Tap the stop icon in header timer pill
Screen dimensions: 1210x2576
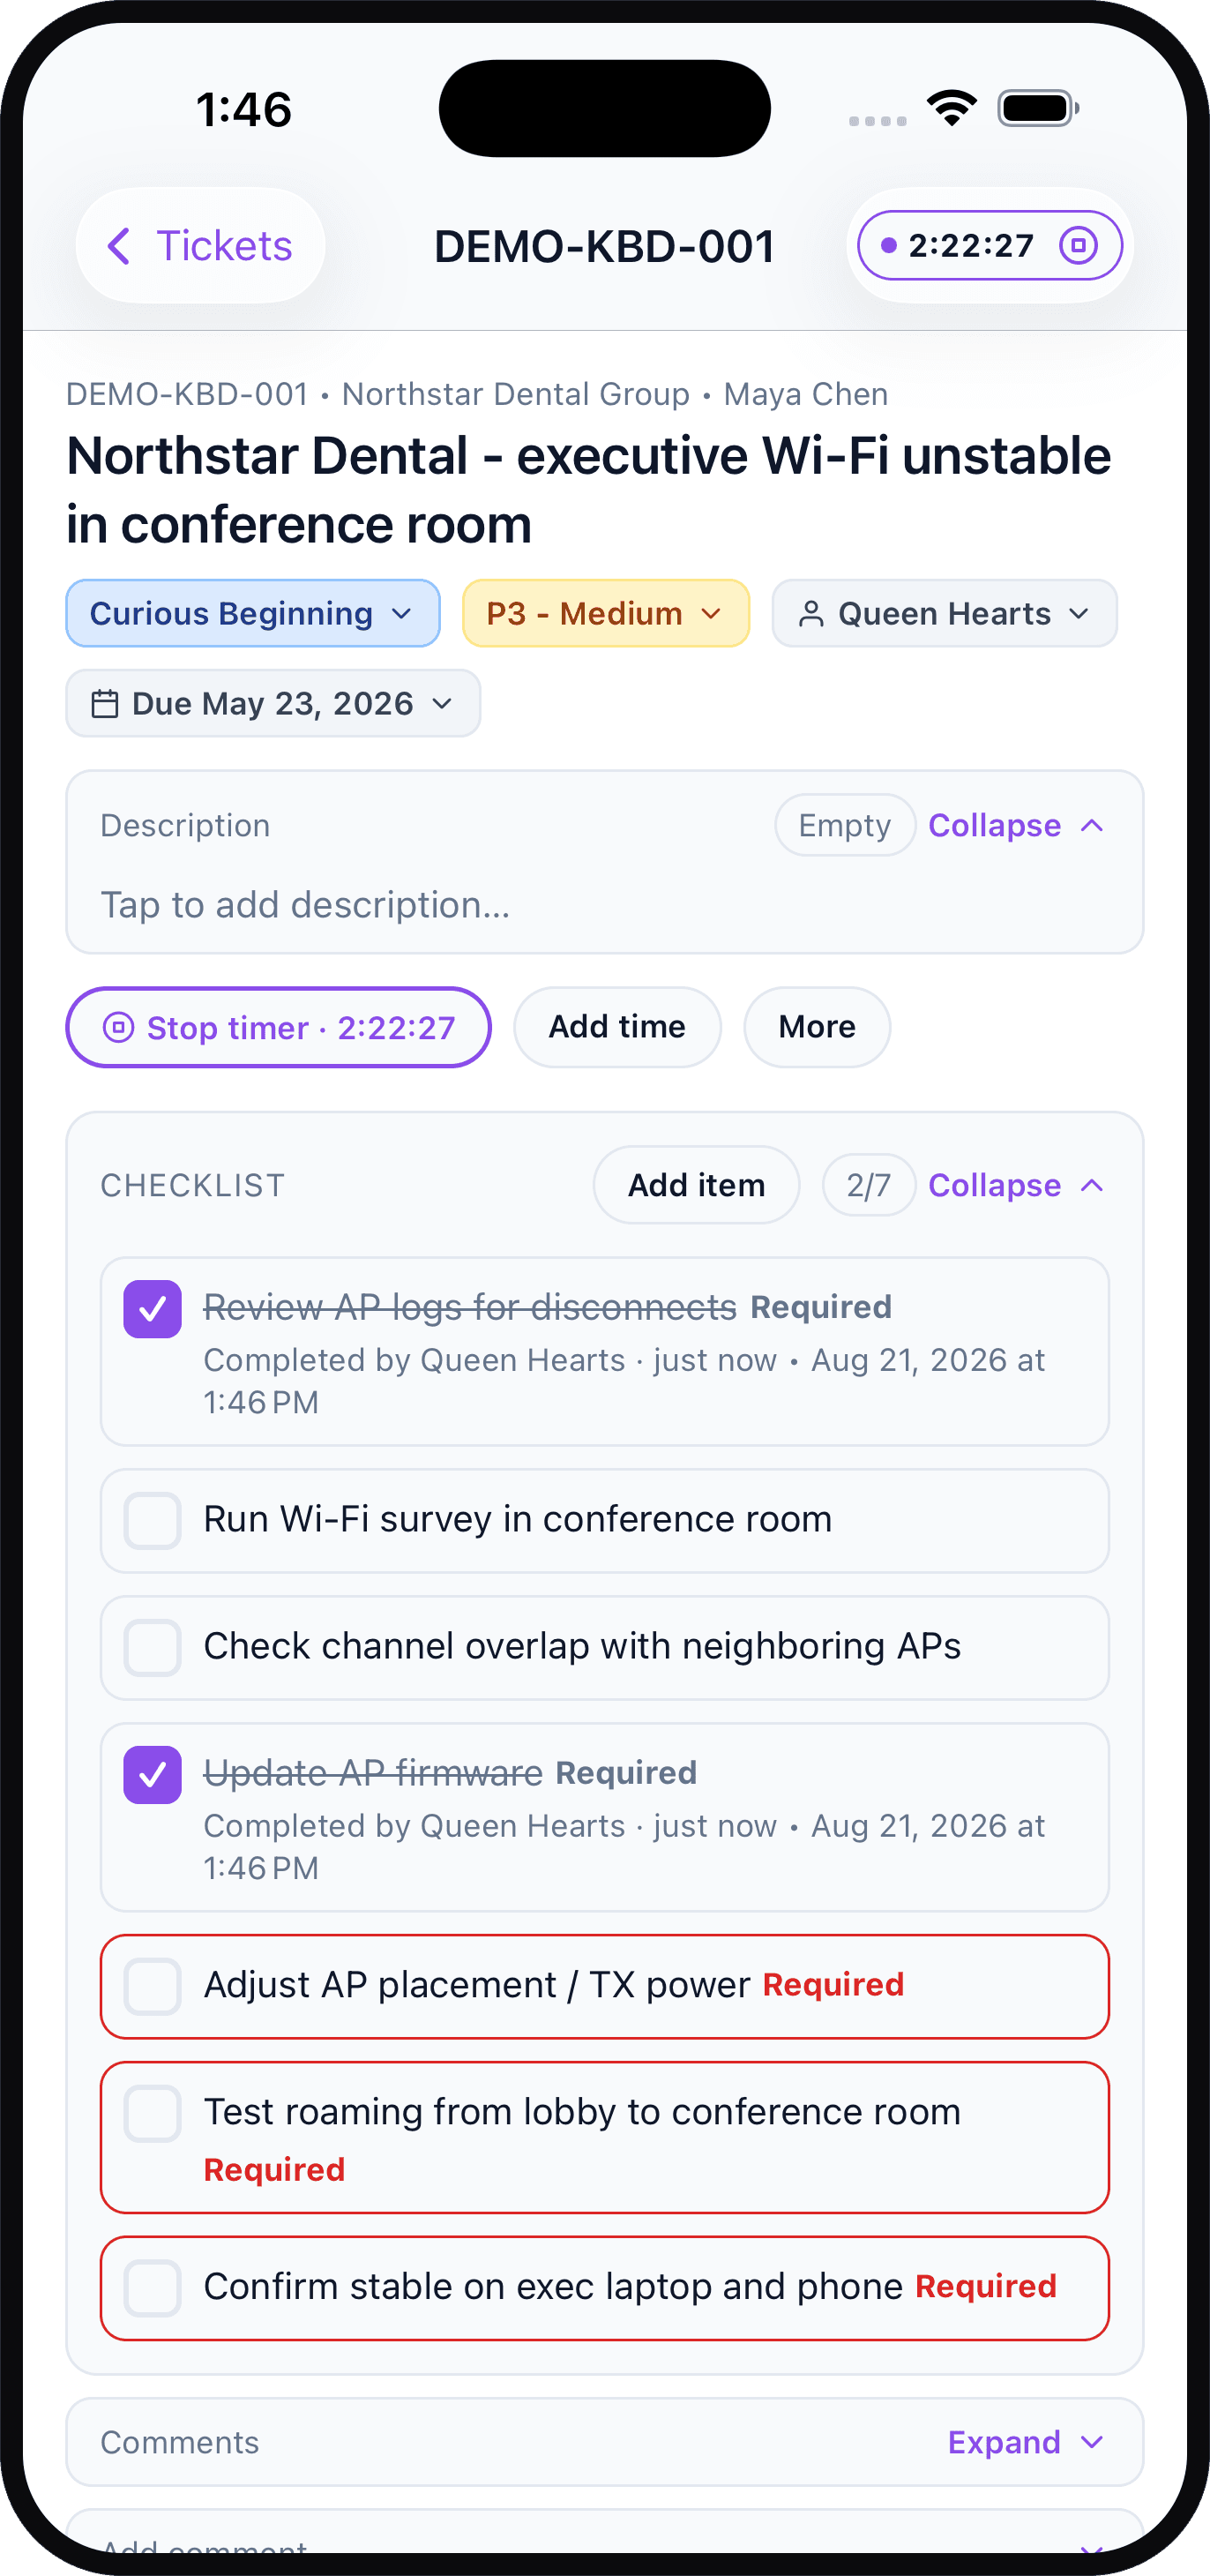click(x=1078, y=245)
